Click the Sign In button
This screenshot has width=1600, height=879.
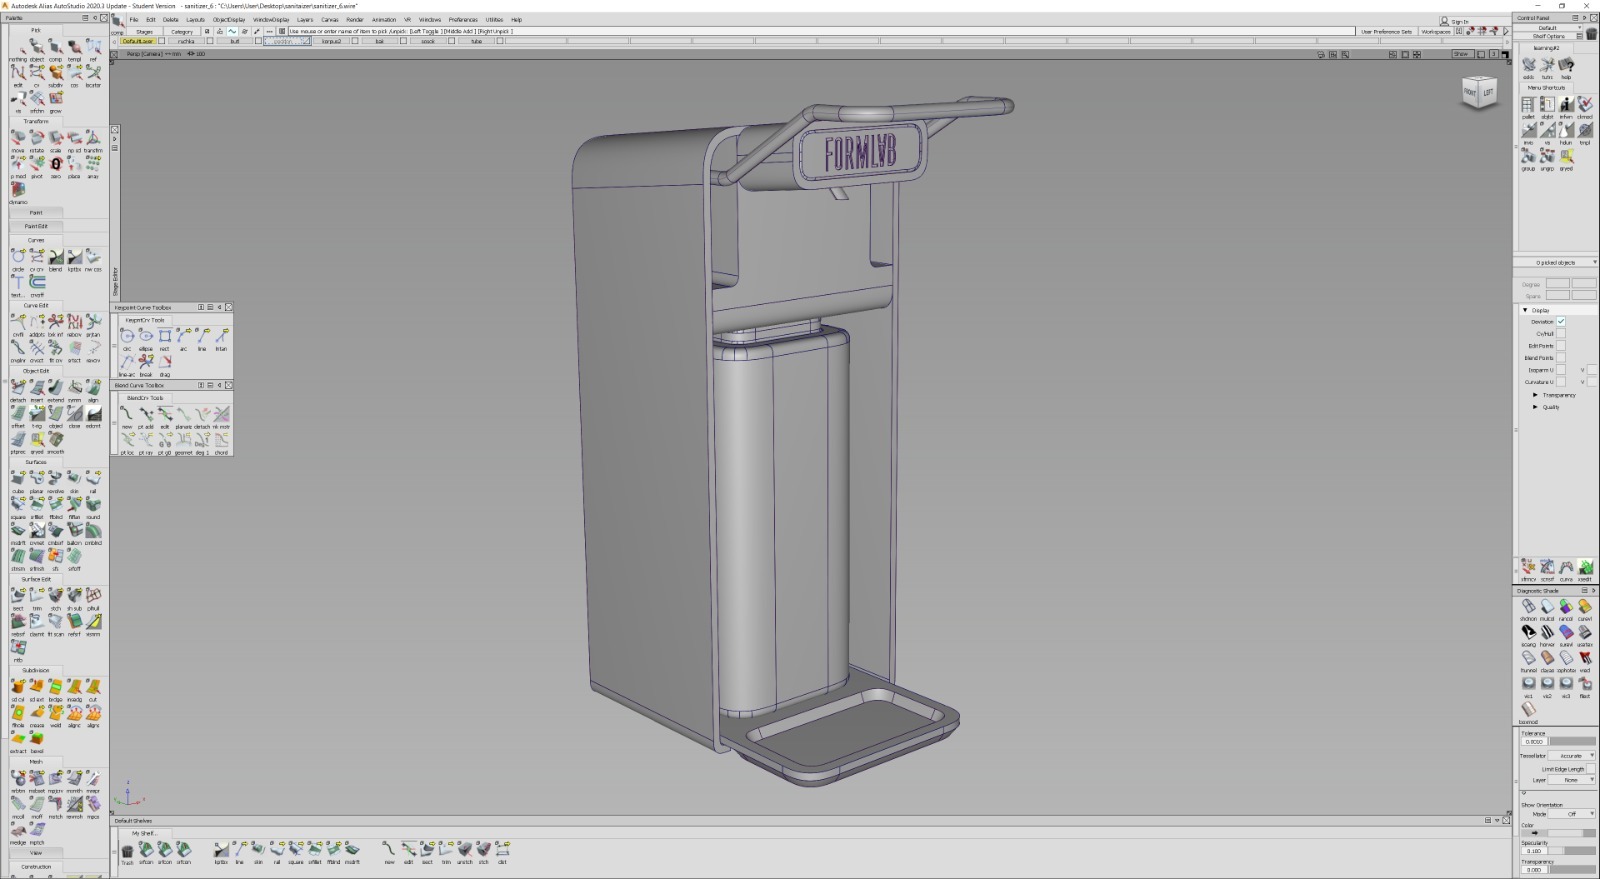[x=1455, y=21]
